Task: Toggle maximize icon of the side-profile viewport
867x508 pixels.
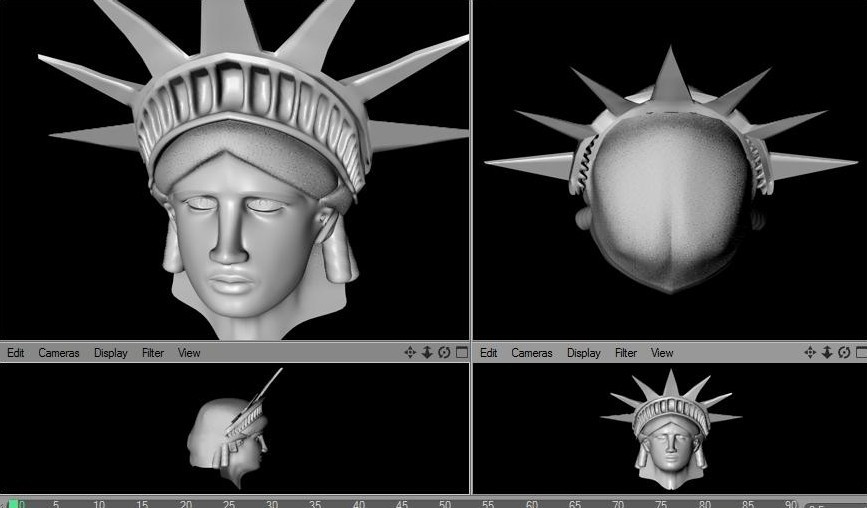Action: tap(462, 352)
